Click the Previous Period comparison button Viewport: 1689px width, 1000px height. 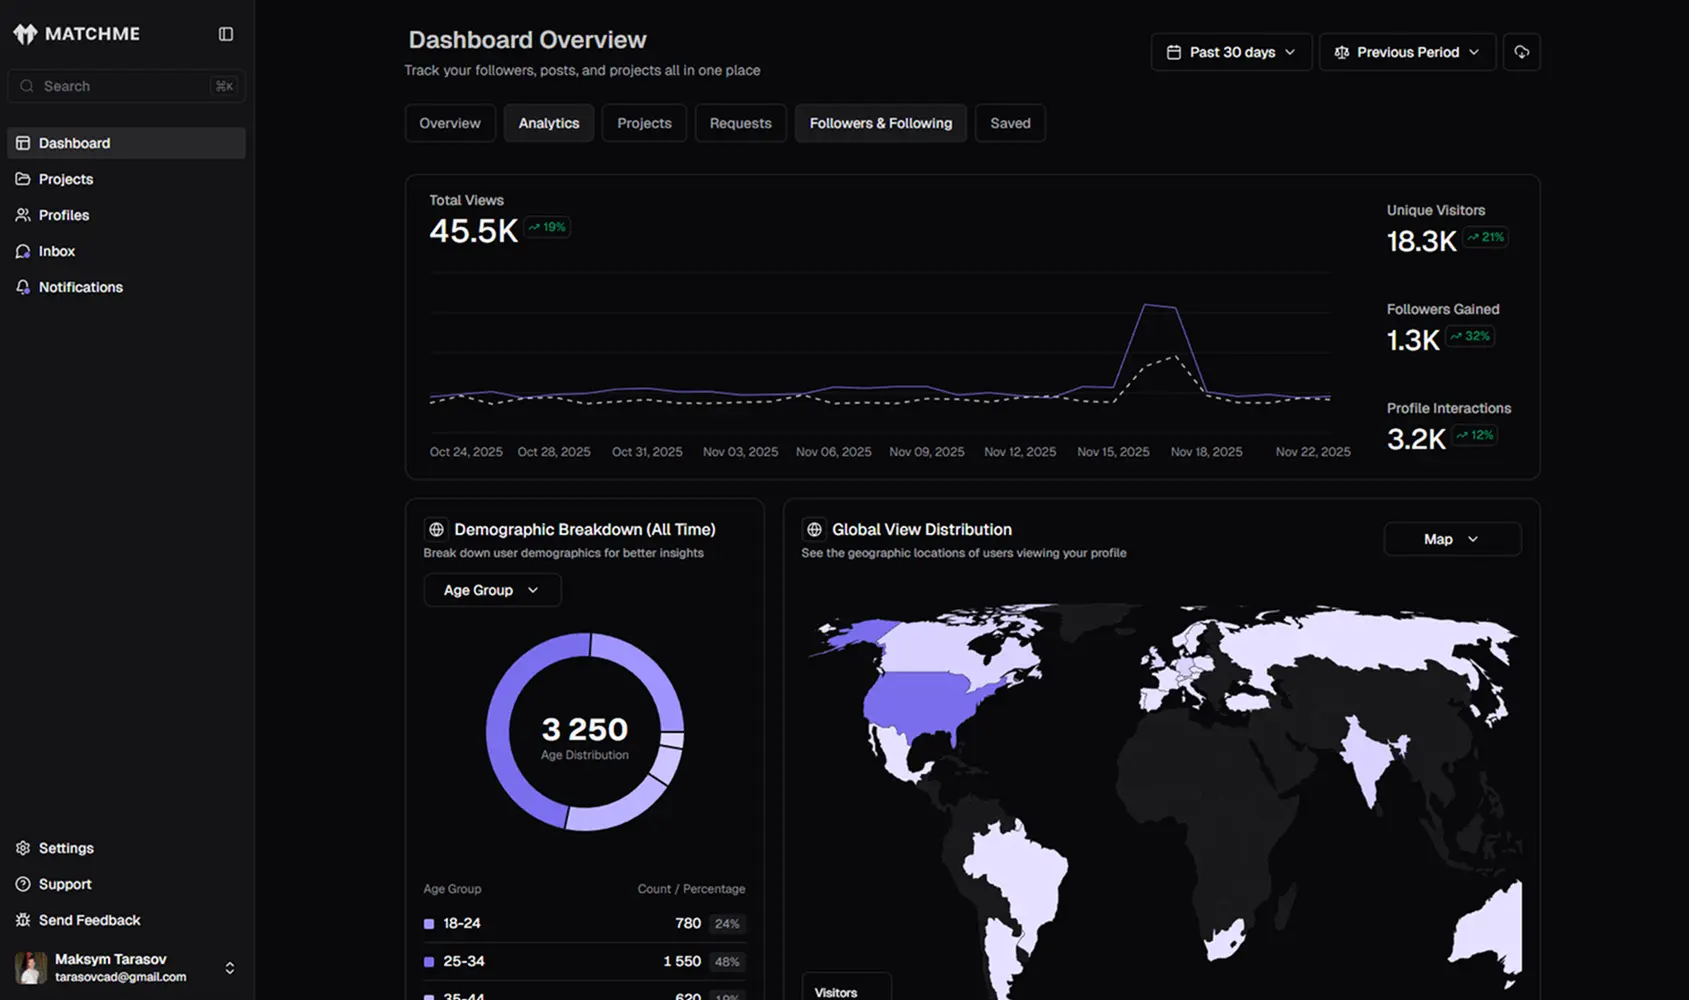(1407, 51)
